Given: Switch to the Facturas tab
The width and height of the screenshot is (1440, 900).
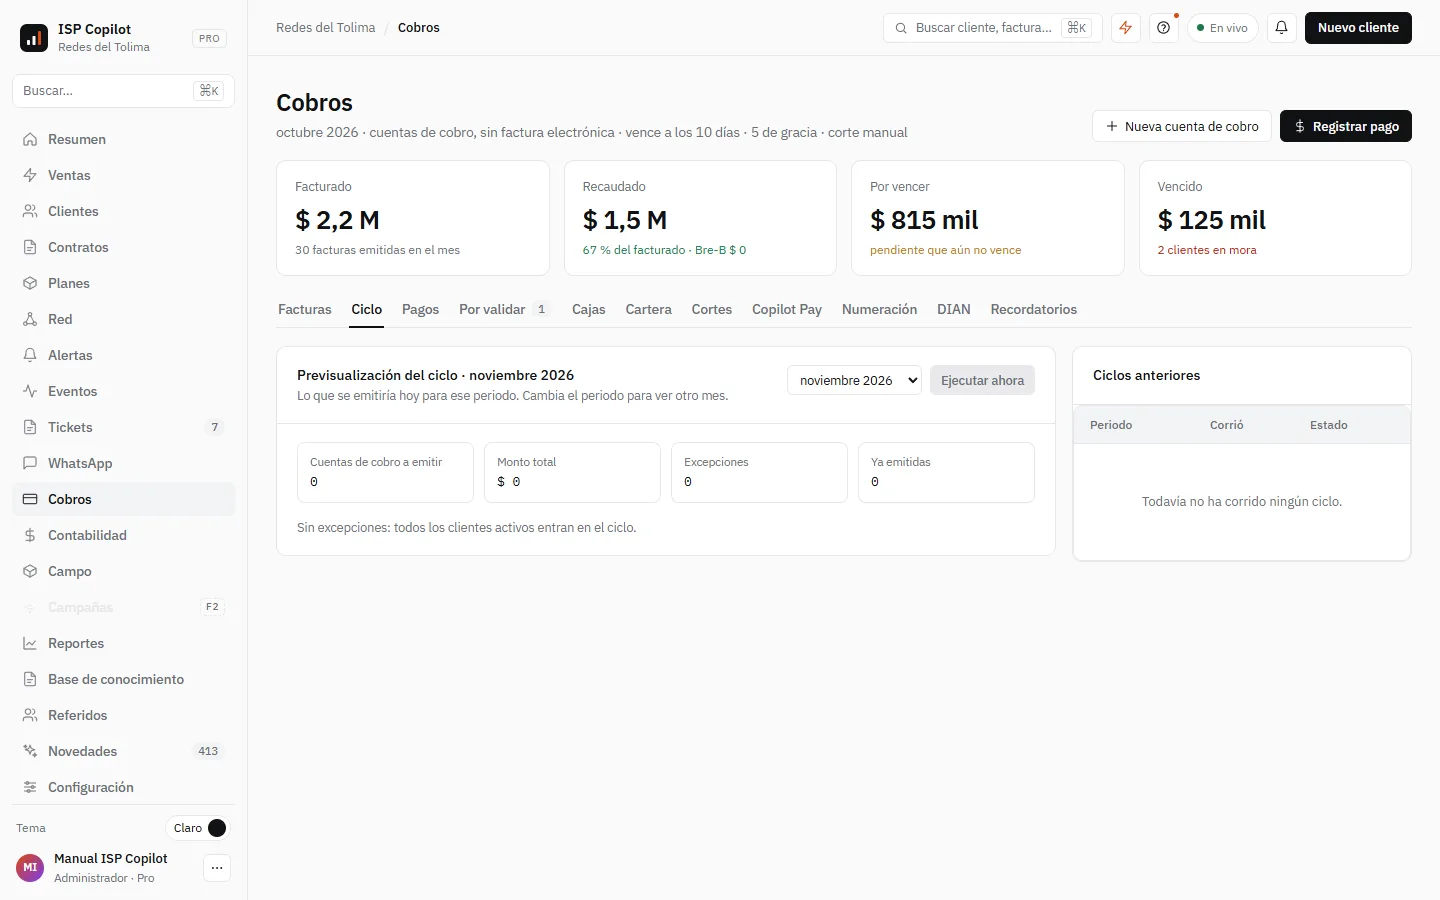Looking at the screenshot, I should click(x=305, y=309).
